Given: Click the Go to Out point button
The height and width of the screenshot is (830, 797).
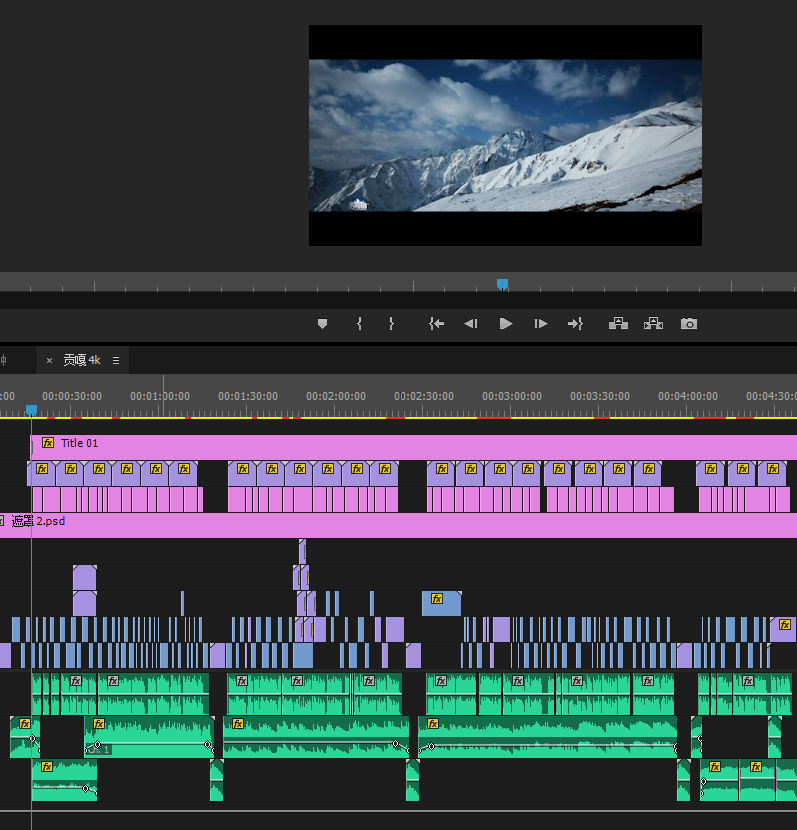Looking at the screenshot, I should [x=575, y=323].
